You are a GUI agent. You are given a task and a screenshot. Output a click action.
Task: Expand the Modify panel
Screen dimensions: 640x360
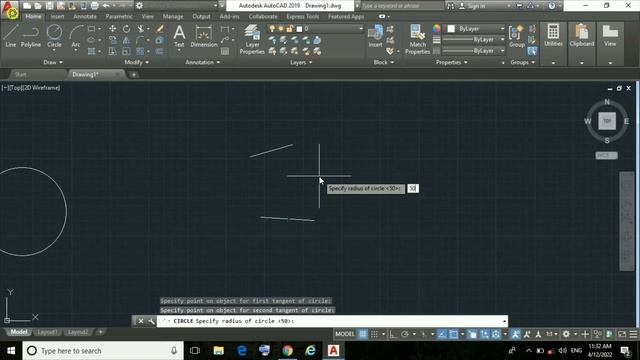pyautogui.click(x=137, y=62)
